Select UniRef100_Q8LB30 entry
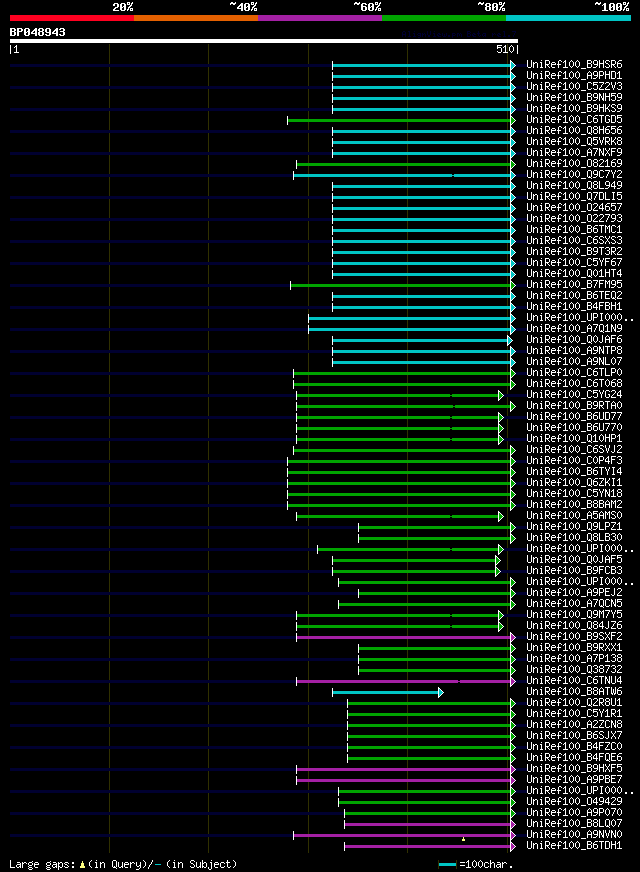 [574, 538]
